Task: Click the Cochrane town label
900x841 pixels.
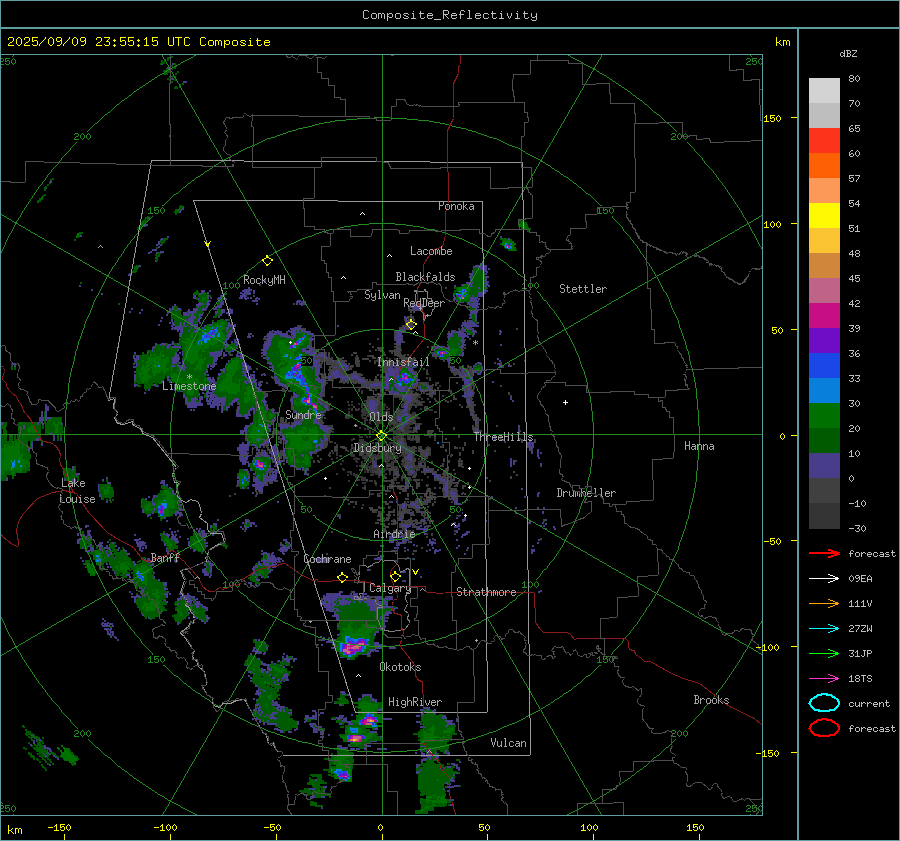Action: (327, 559)
